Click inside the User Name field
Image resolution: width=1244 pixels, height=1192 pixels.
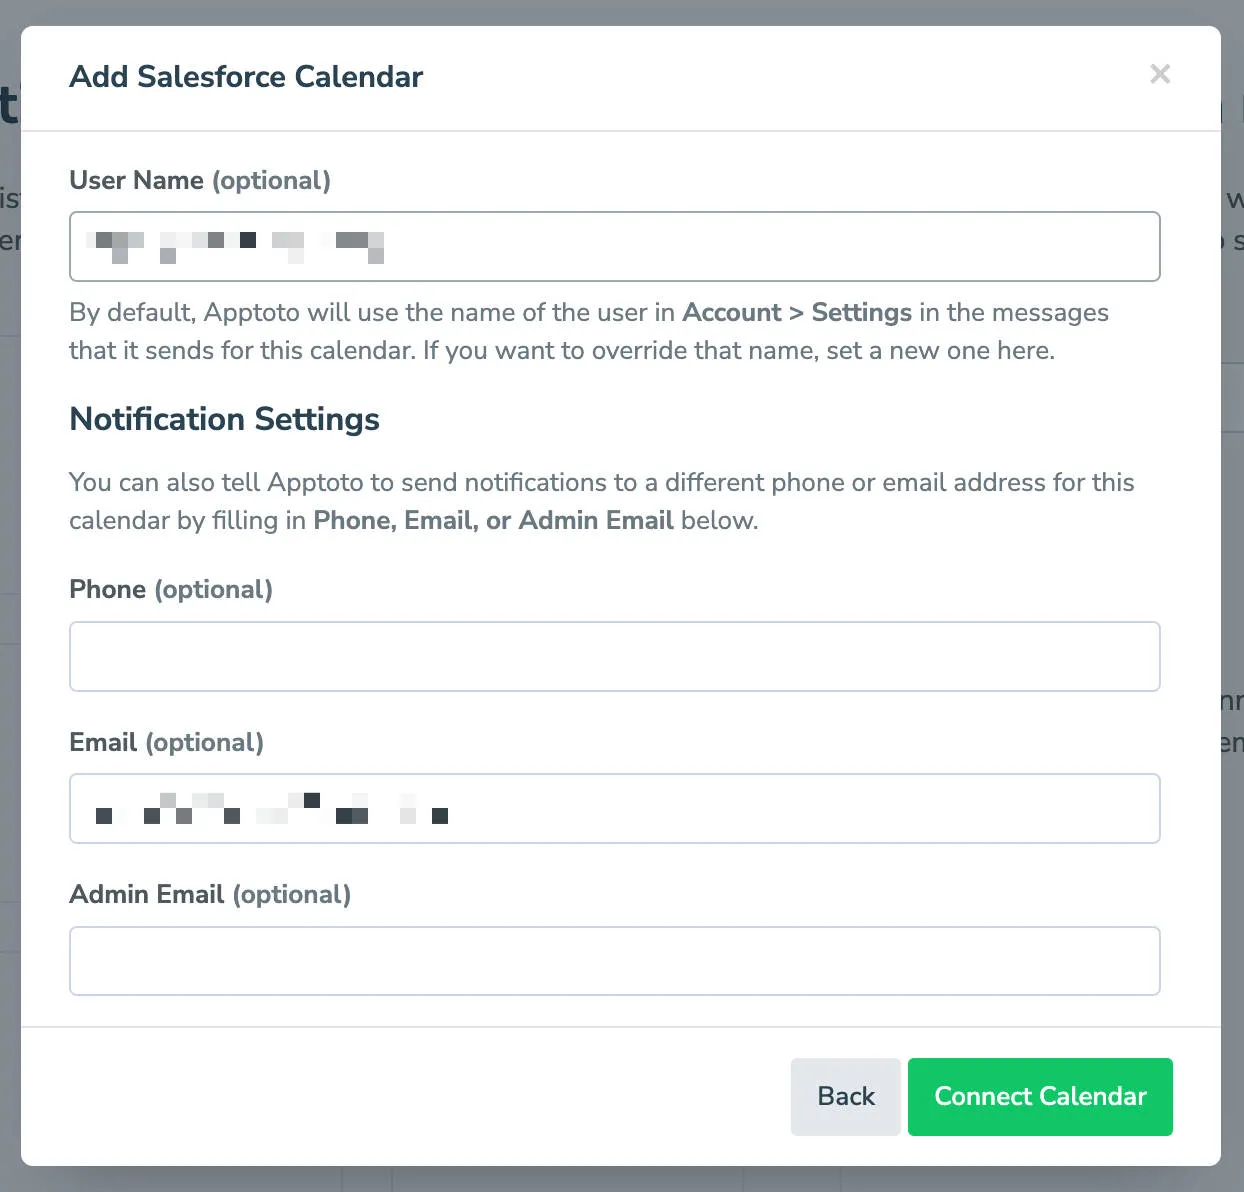tap(614, 246)
